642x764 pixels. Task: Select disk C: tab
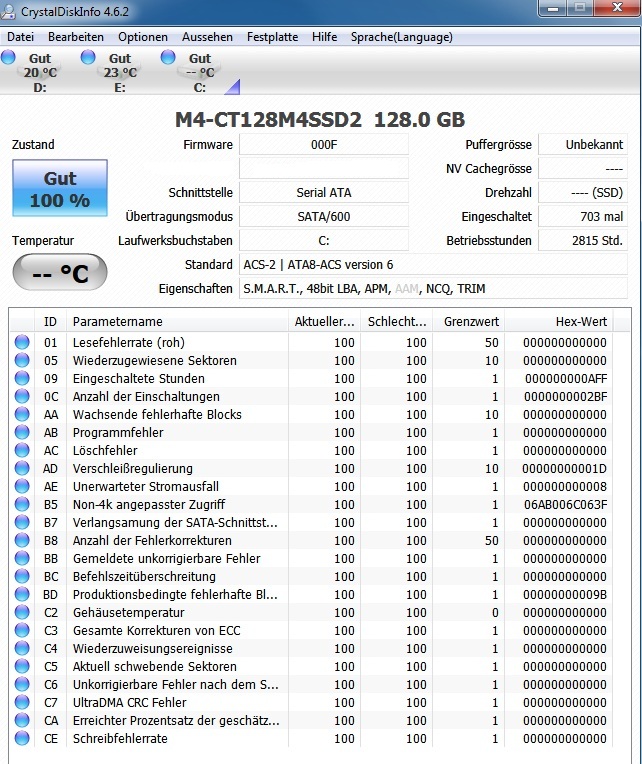(x=200, y=73)
